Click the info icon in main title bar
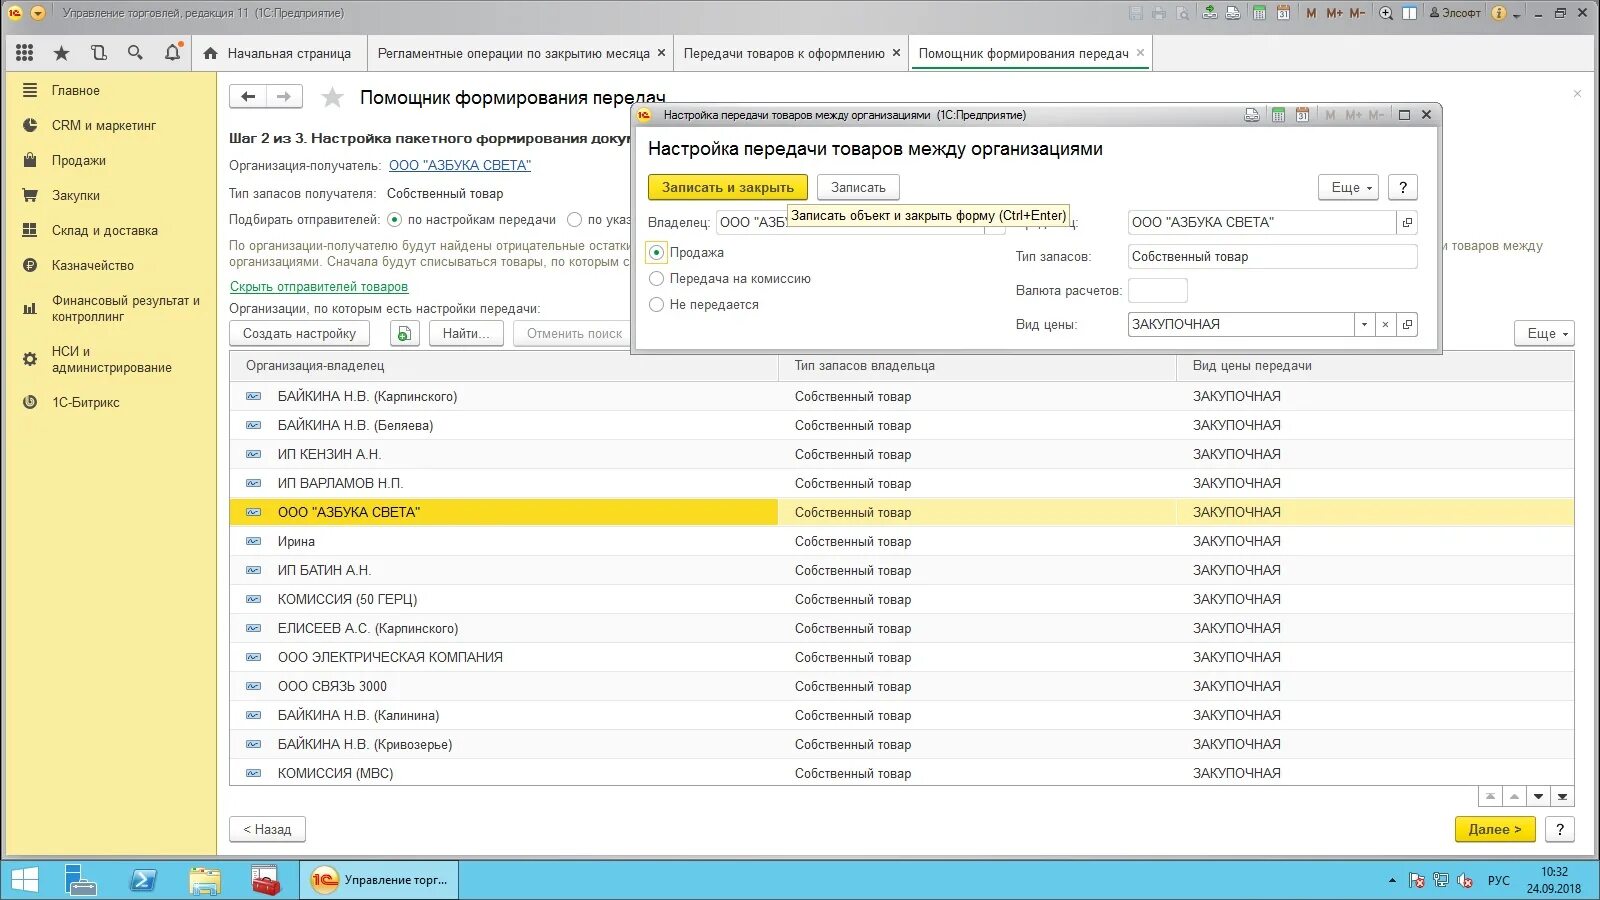This screenshot has height=900, width=1600. click(x=1498, y=13)
